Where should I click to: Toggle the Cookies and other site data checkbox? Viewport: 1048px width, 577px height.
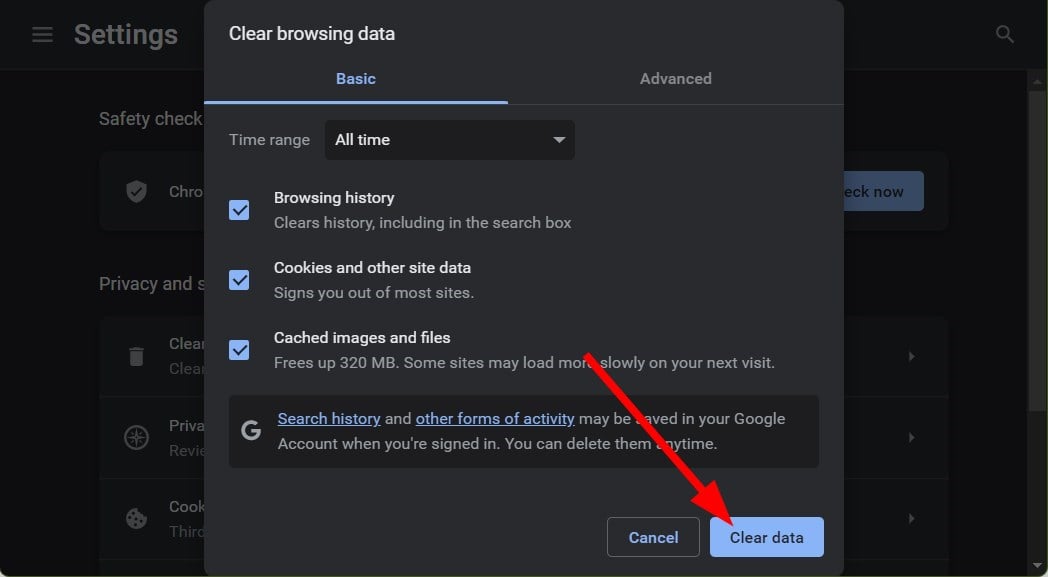click(239, 280)
